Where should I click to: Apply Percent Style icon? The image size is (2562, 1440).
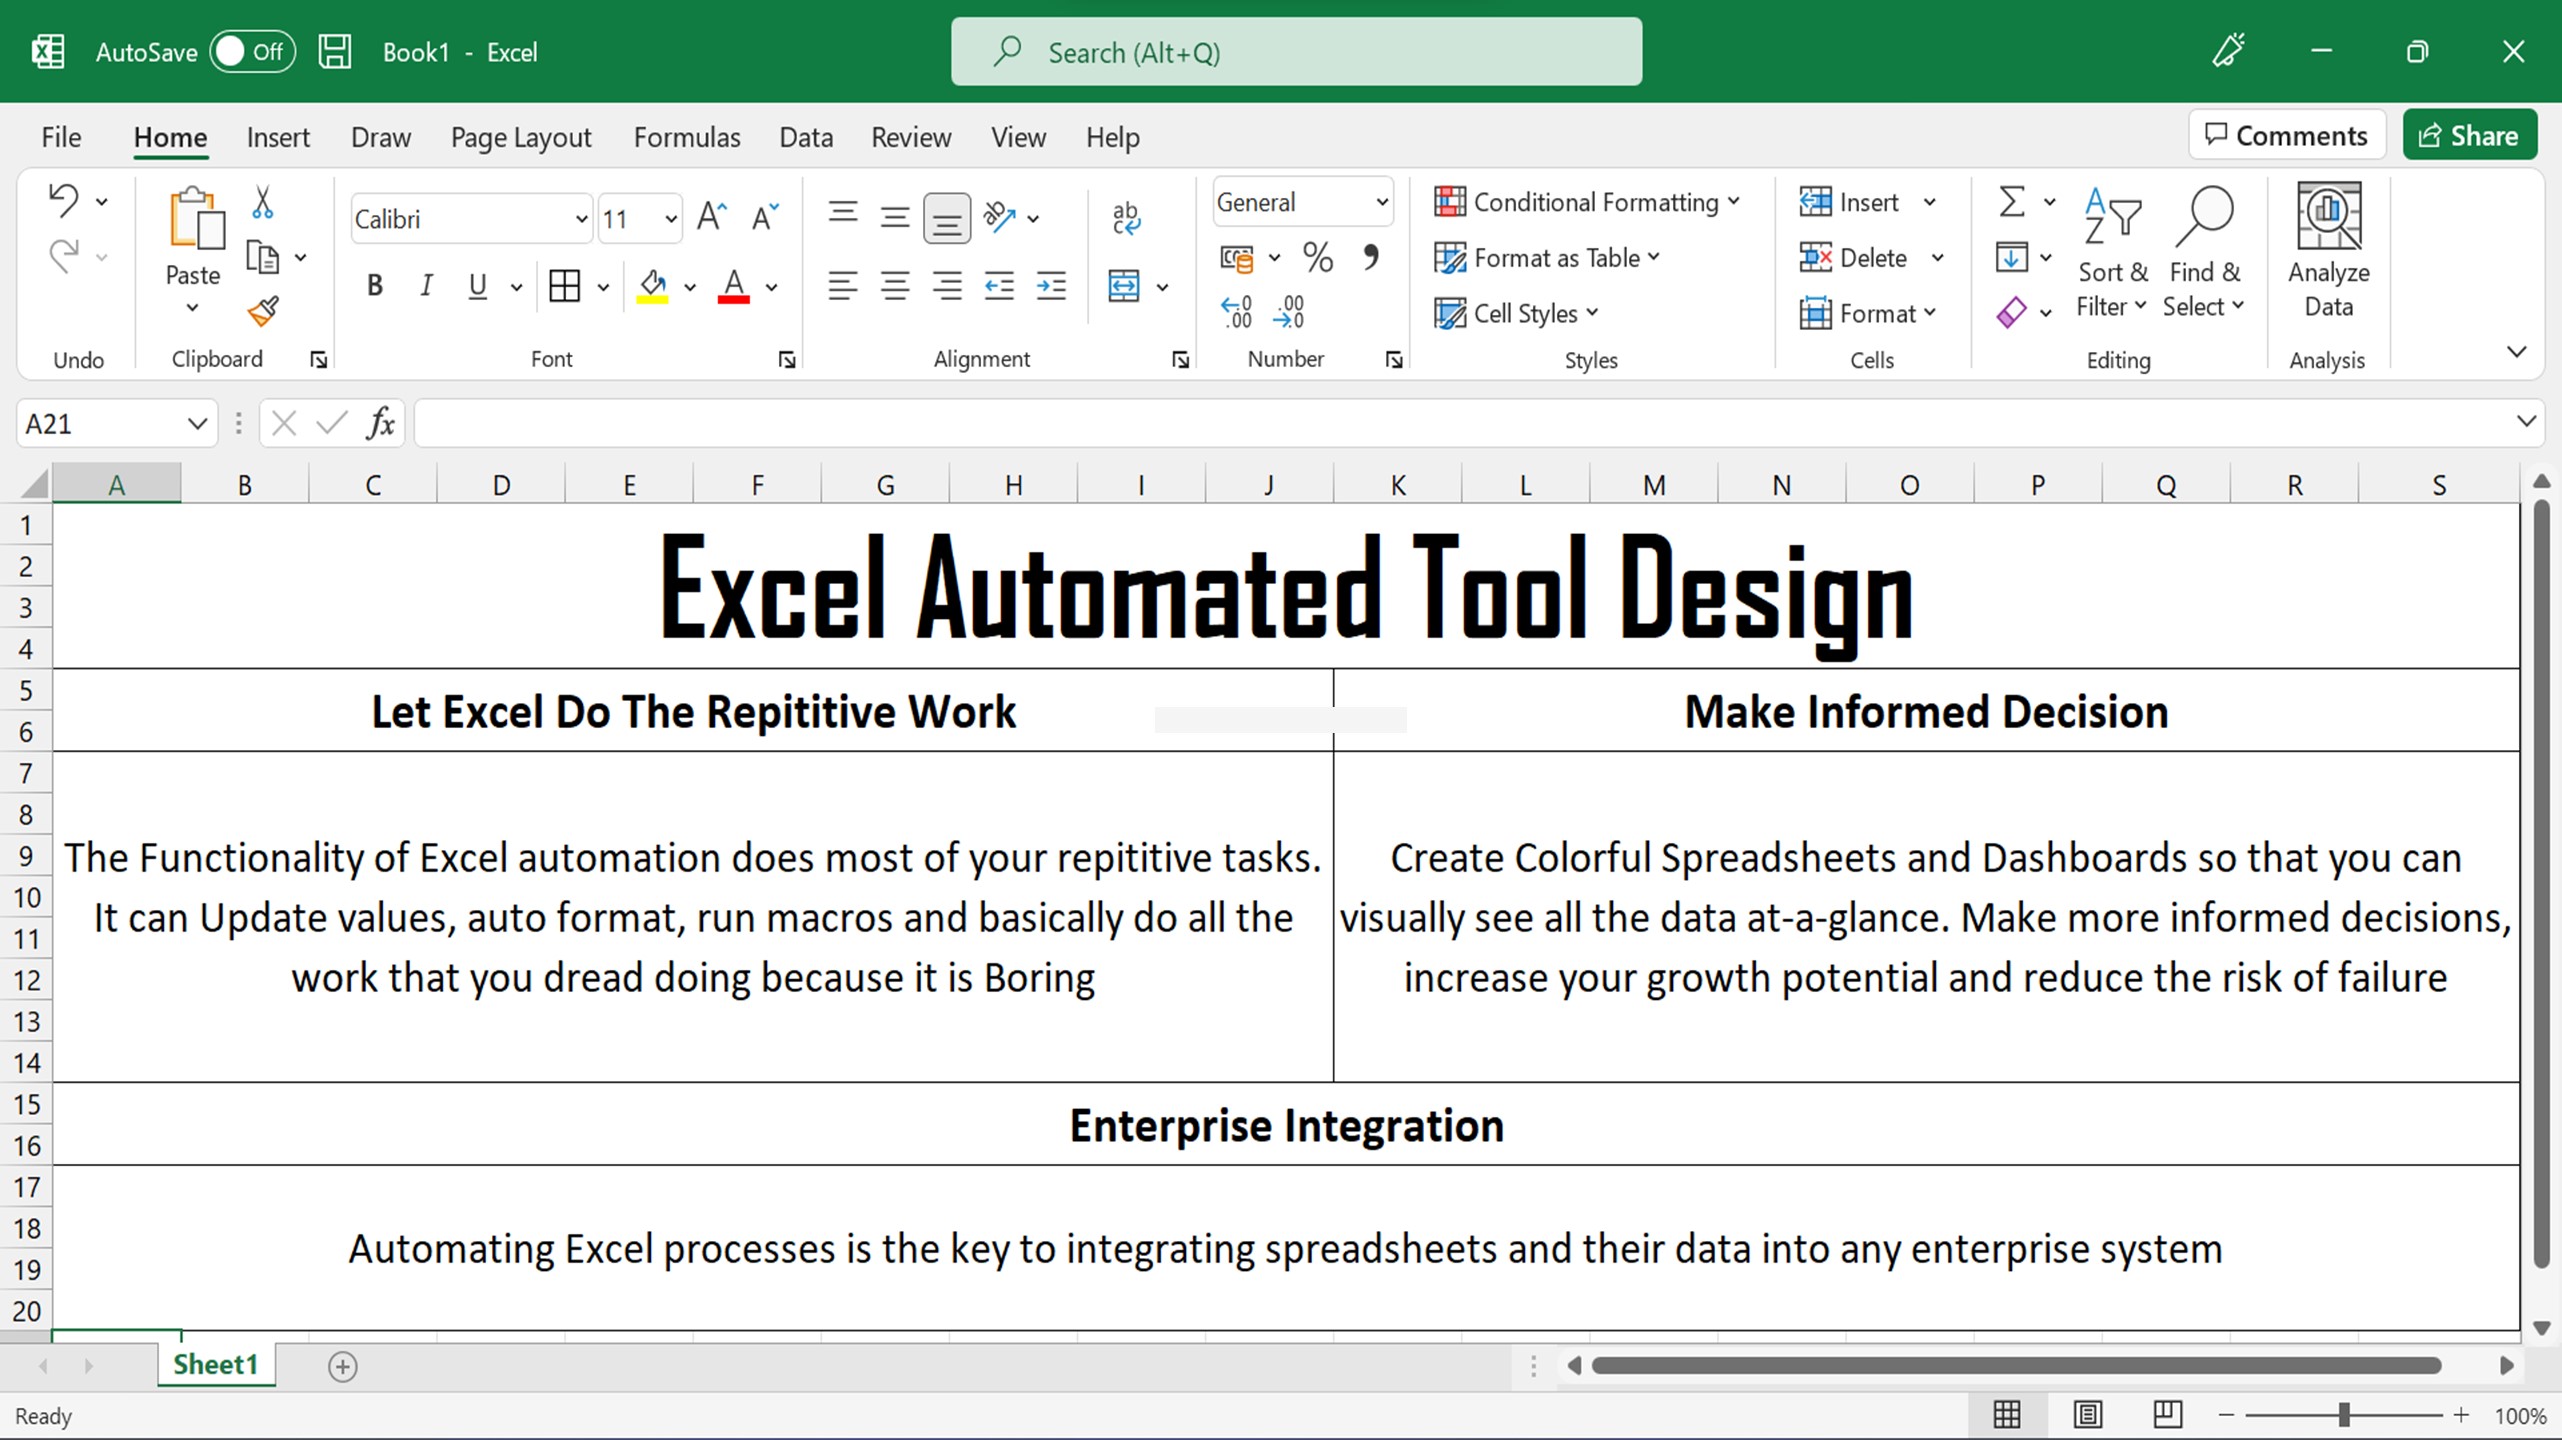coord(1318,258)
